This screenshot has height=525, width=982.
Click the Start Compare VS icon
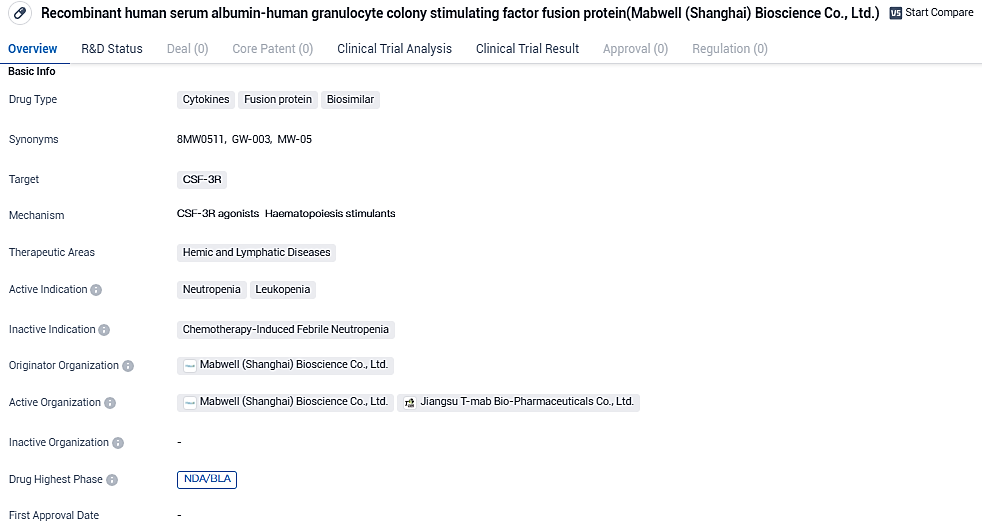[x=895, y=13]
